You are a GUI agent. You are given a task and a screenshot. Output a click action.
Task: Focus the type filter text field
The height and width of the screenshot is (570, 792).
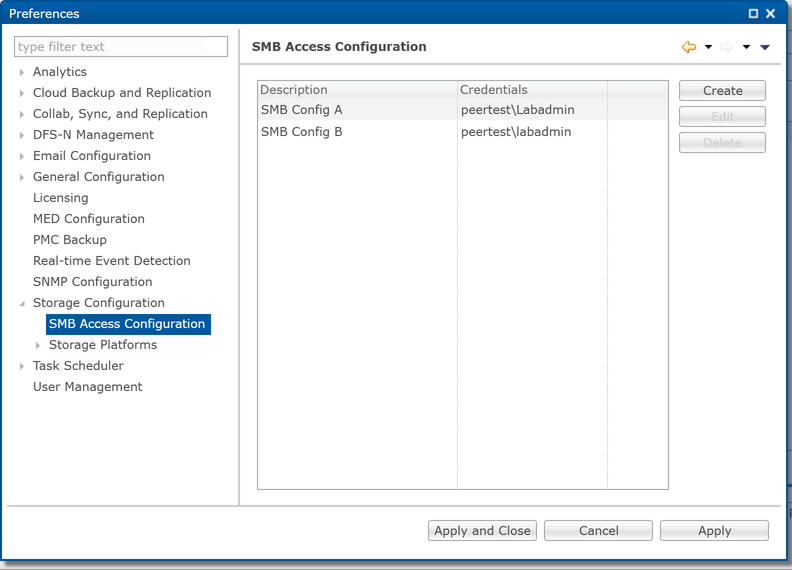(x=121, y=46)
